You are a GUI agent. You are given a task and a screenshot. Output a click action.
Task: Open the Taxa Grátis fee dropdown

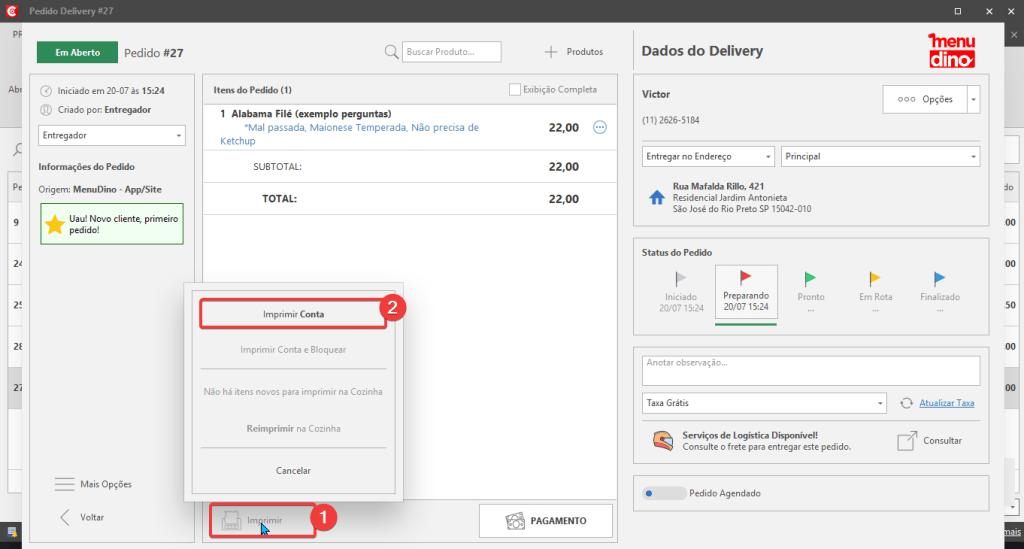point(764,403)
